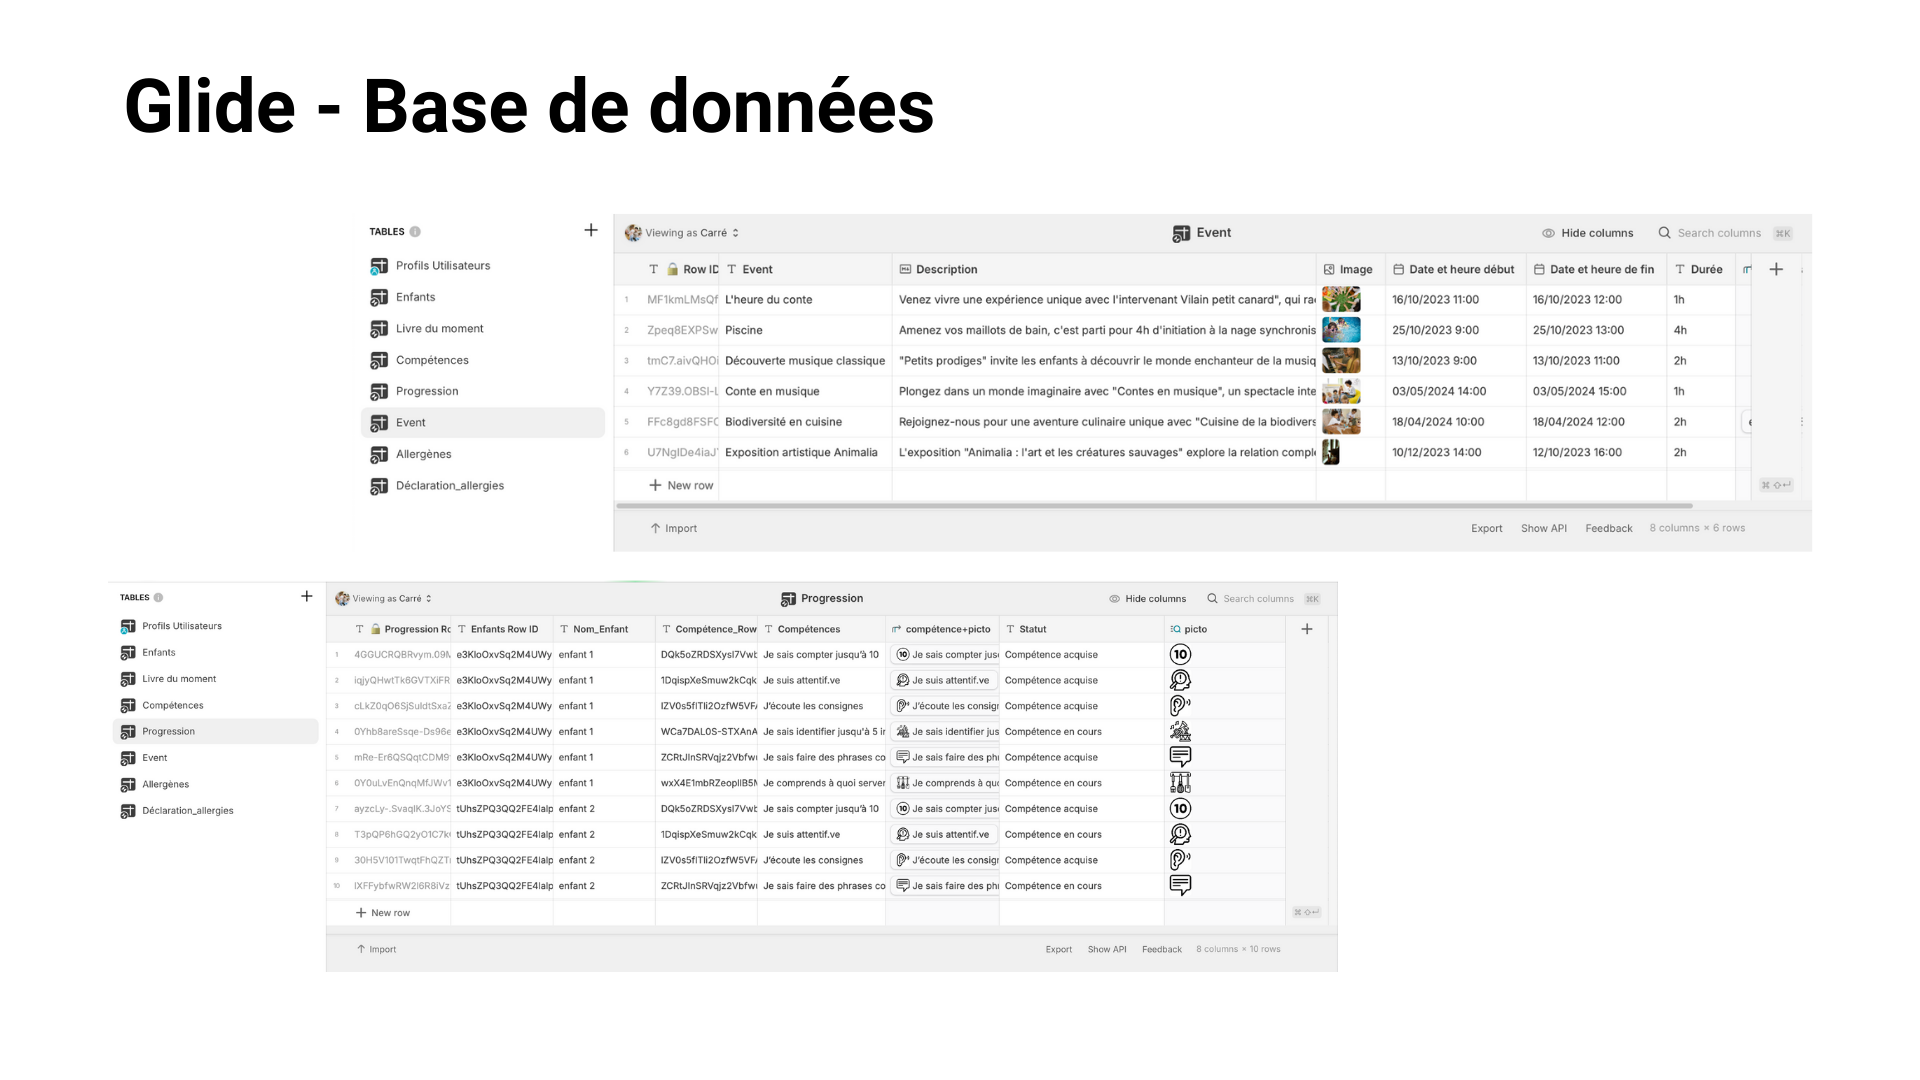1920x1080 pixels.
Task: Add a column in Progression table
Action: coord(1306,629)
